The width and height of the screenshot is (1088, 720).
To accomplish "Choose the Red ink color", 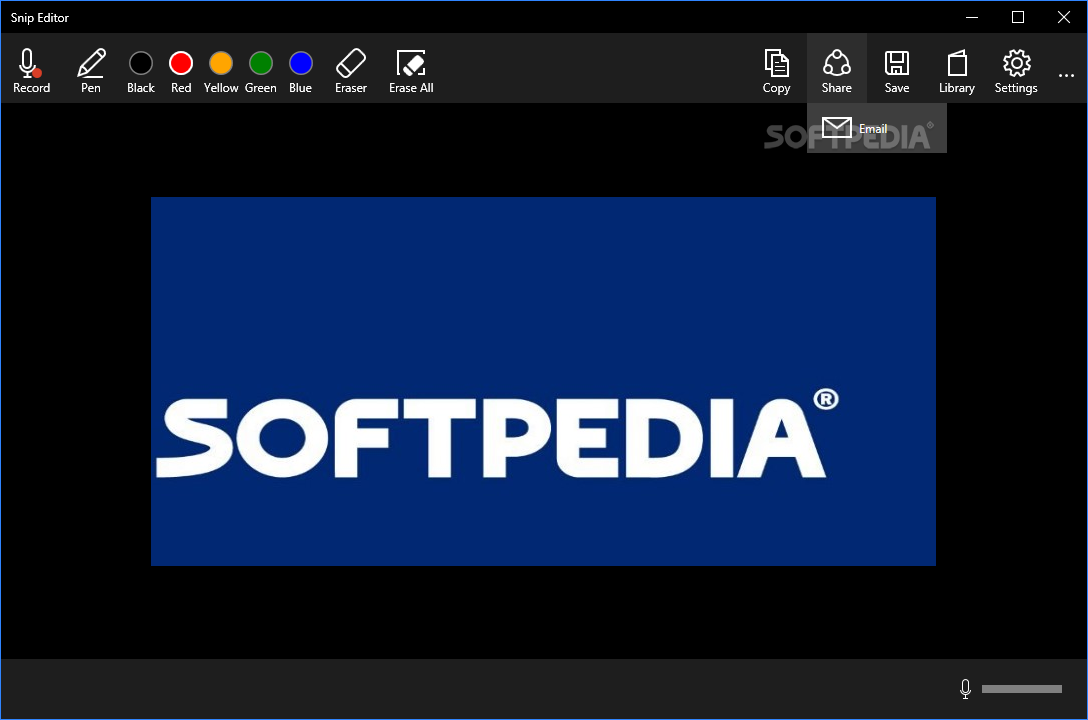I will click(181, 70).
